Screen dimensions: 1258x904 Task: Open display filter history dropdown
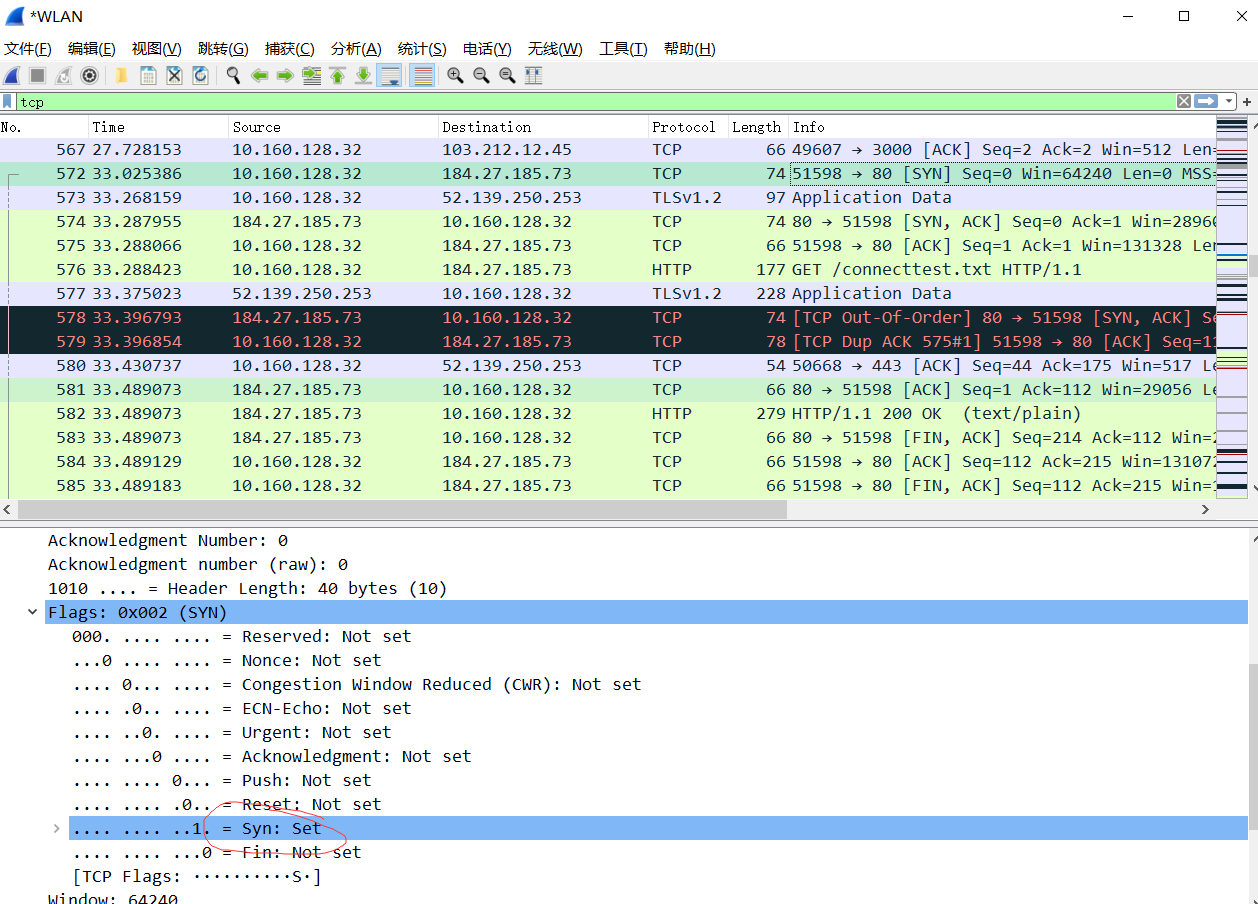tap(1228, 102)
